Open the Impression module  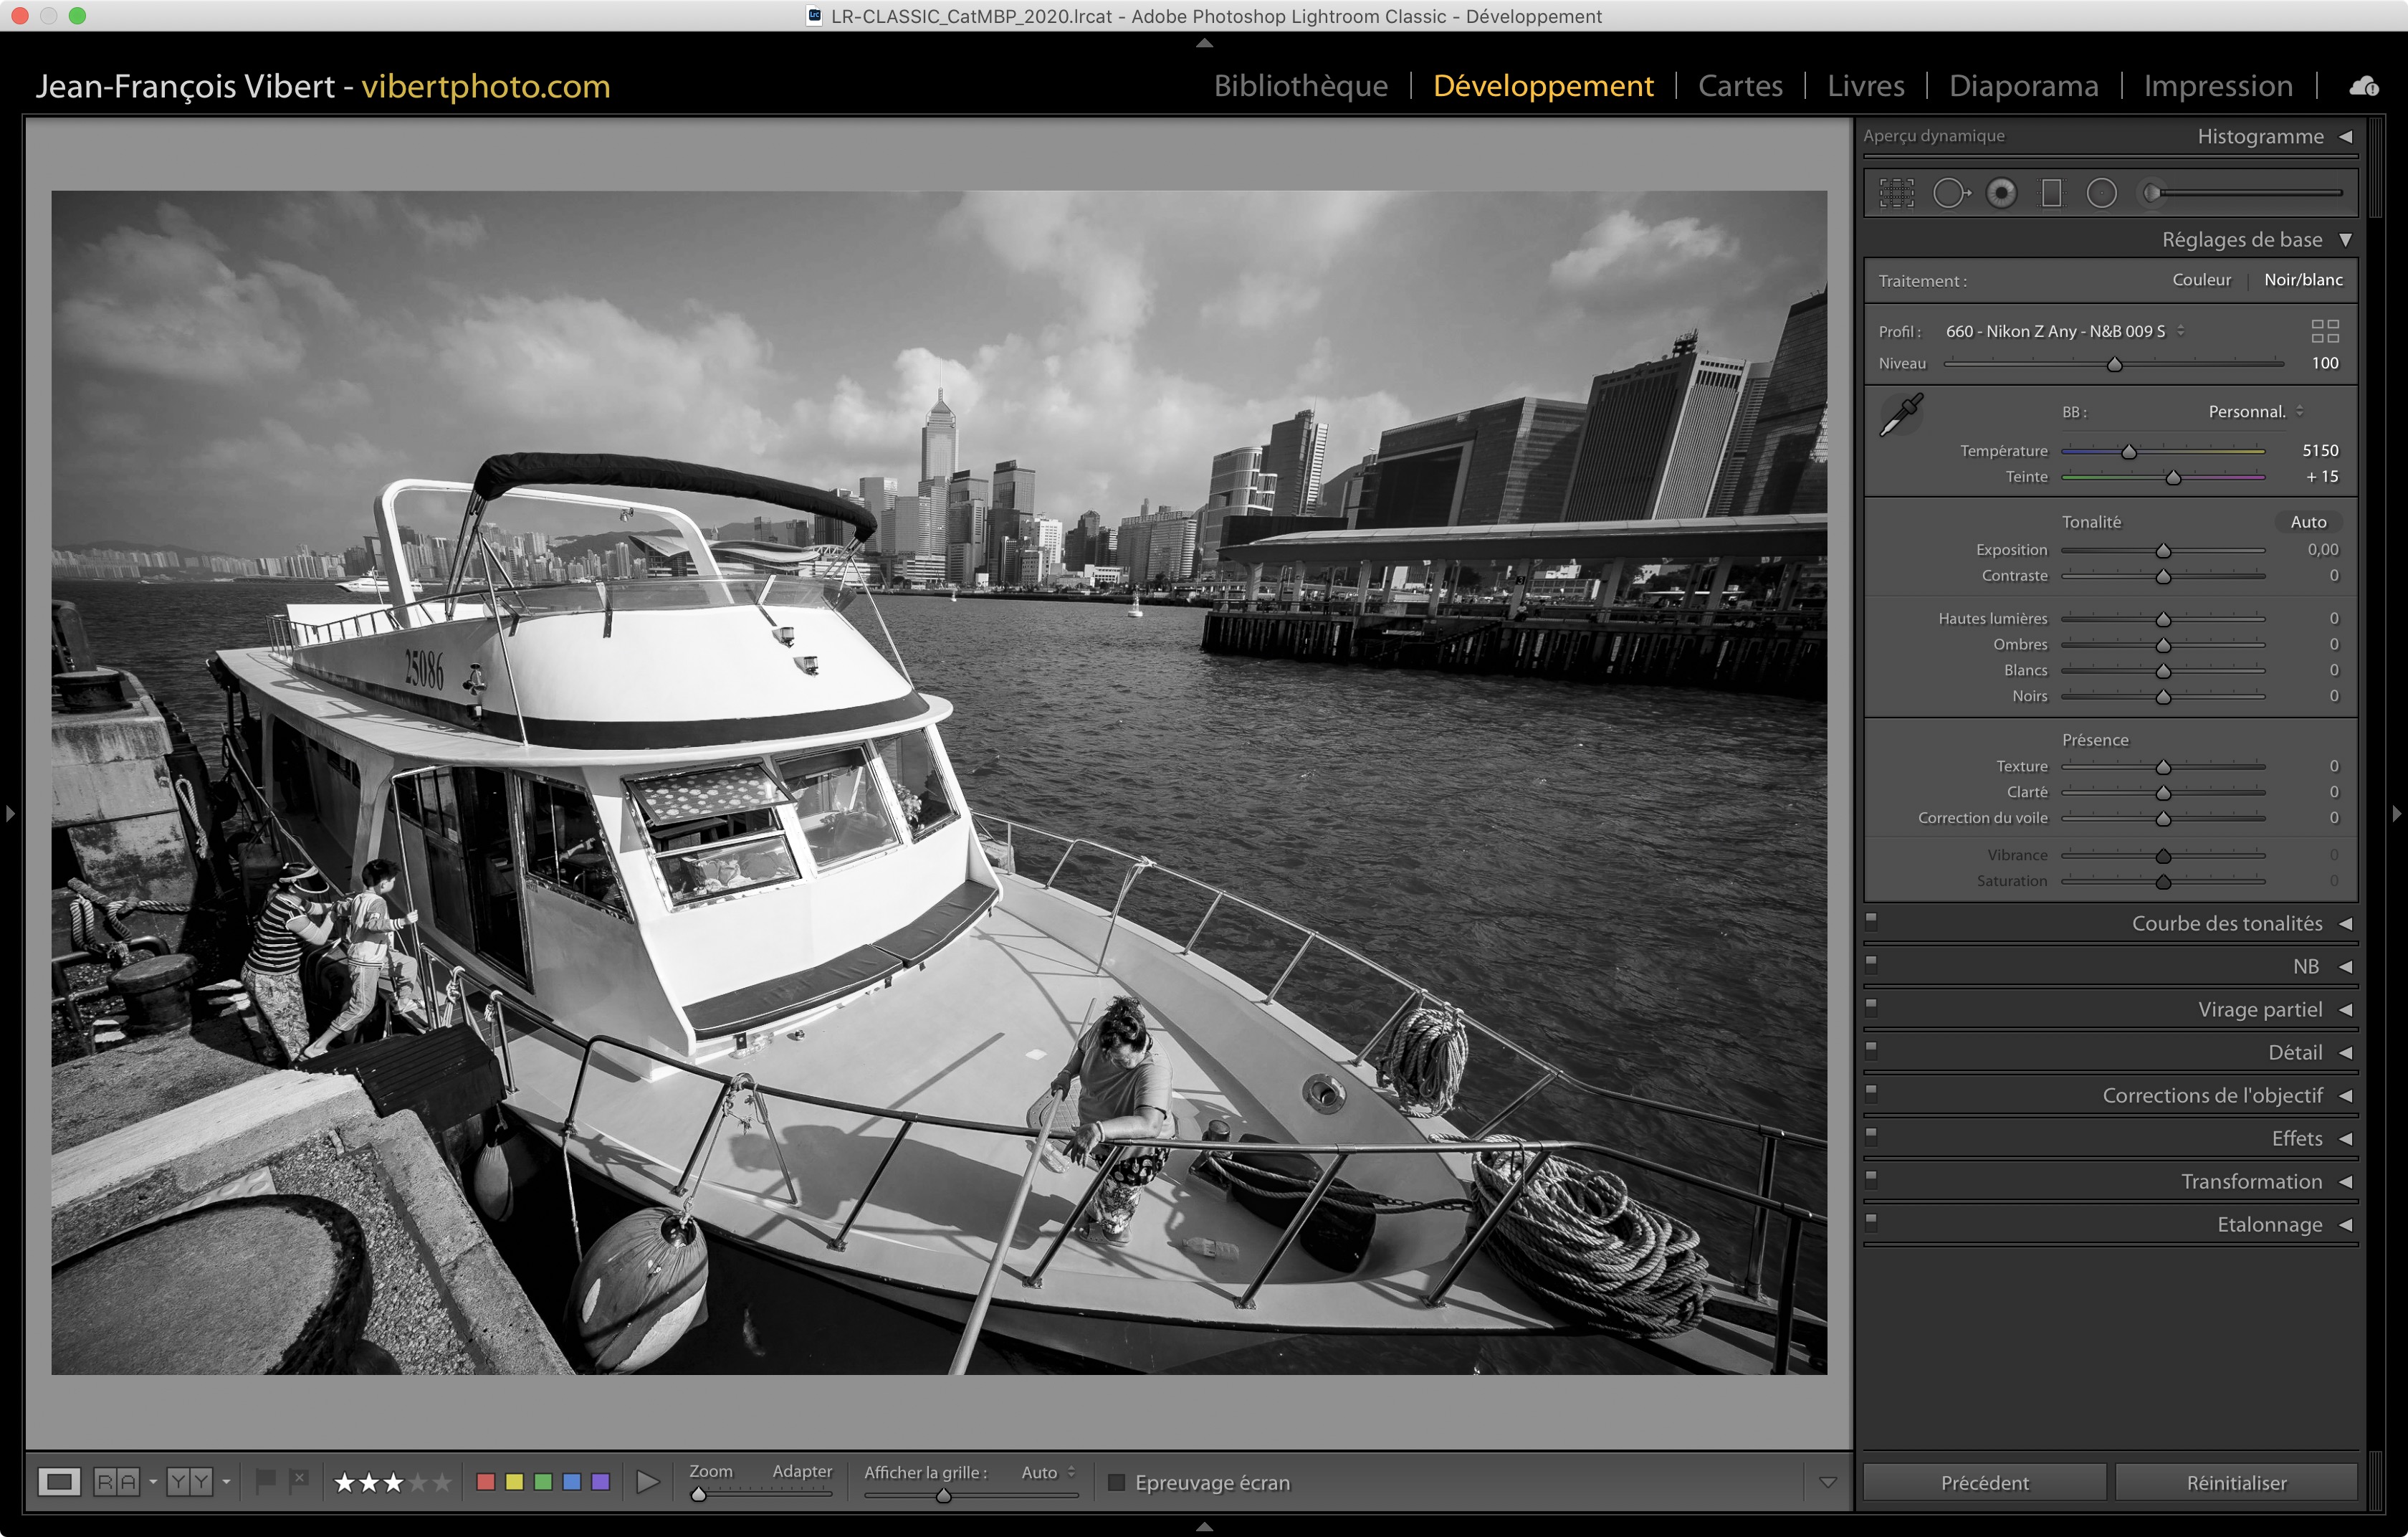pyautogui.click(x=2217, y=86)
